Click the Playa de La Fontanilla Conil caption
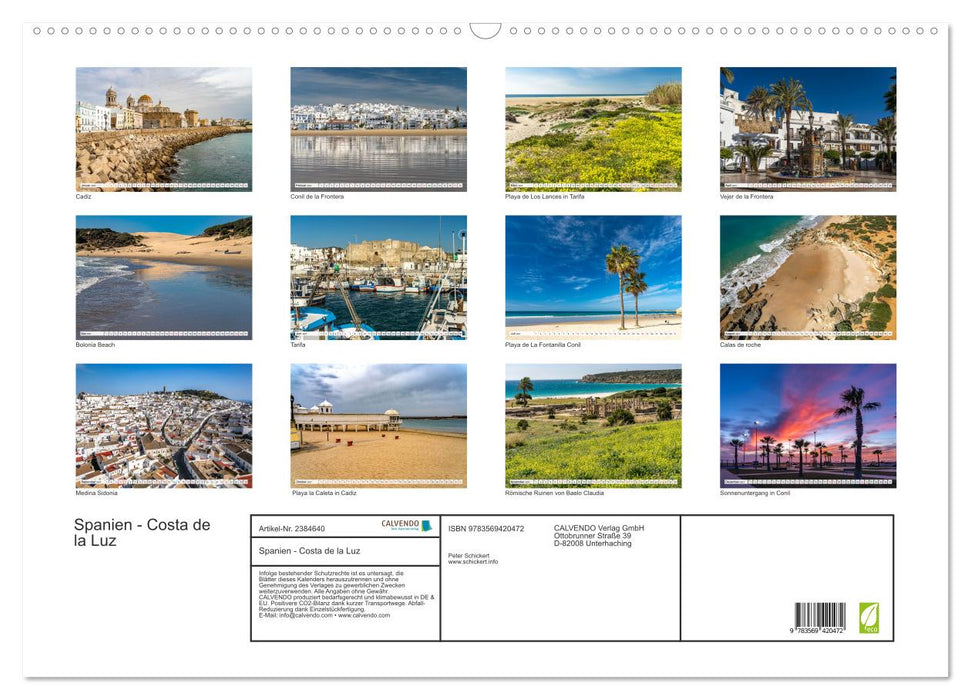 543,344
